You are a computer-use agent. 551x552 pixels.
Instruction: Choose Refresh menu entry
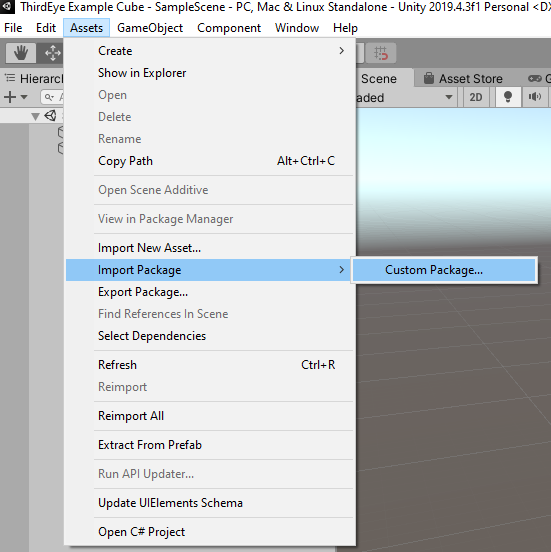(x=210, y=365)
